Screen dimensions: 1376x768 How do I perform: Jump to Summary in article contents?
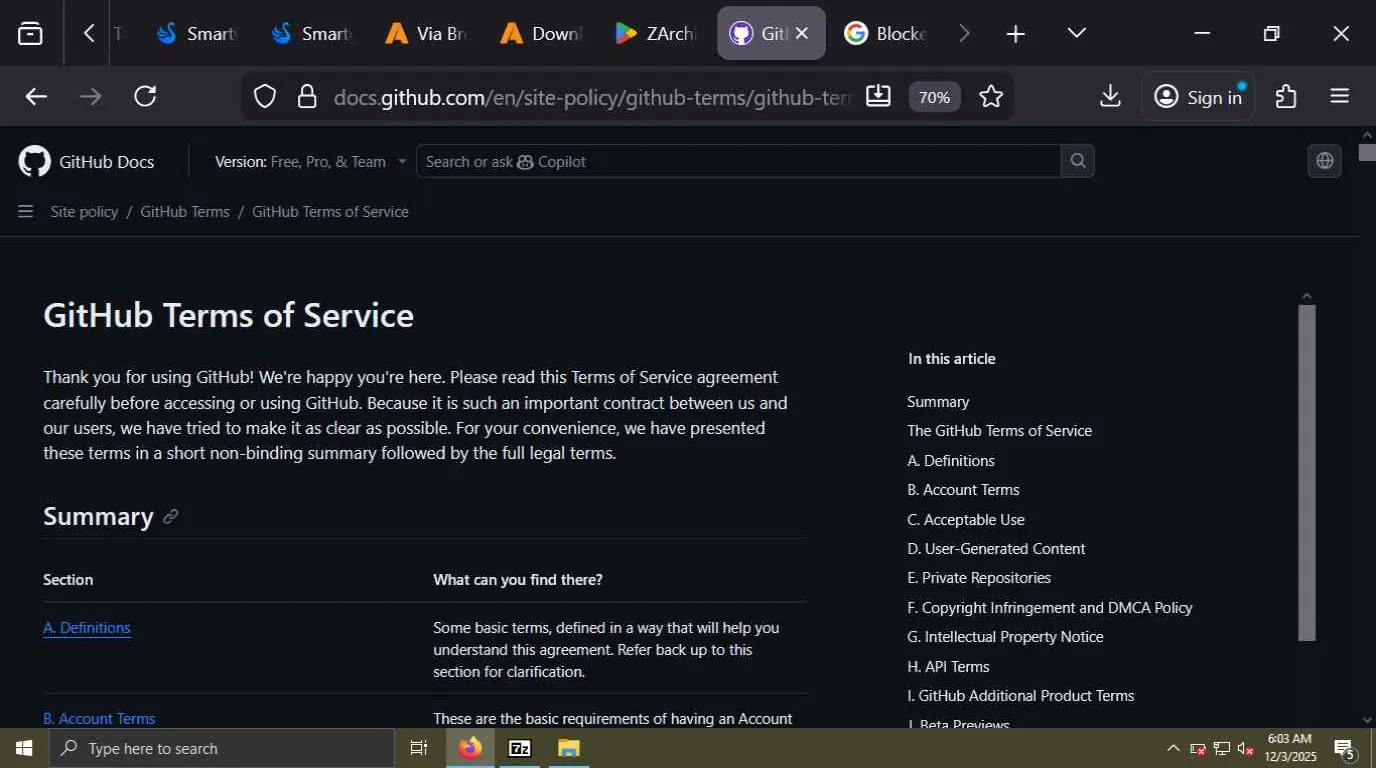[x=938, y=402]
